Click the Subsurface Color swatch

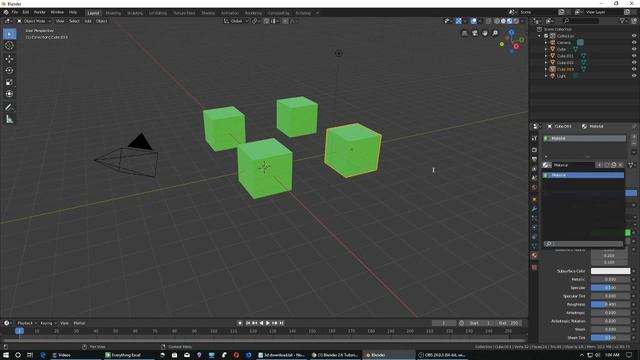click(x=611, y=271)
